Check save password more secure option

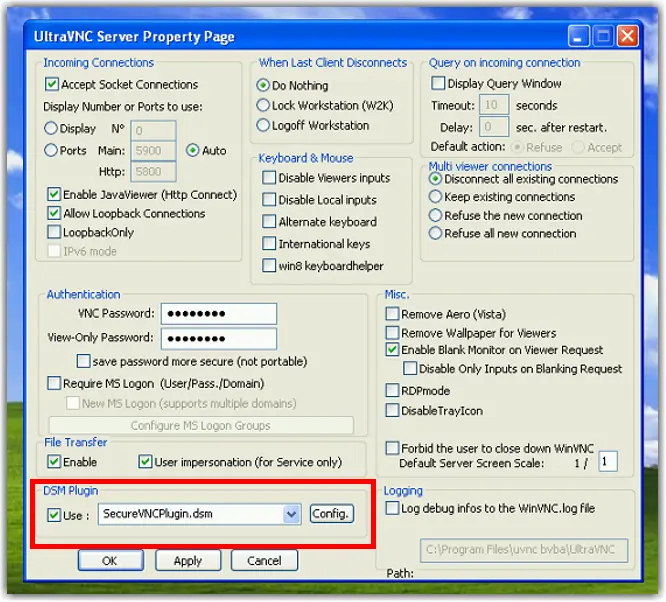(84, 361)
